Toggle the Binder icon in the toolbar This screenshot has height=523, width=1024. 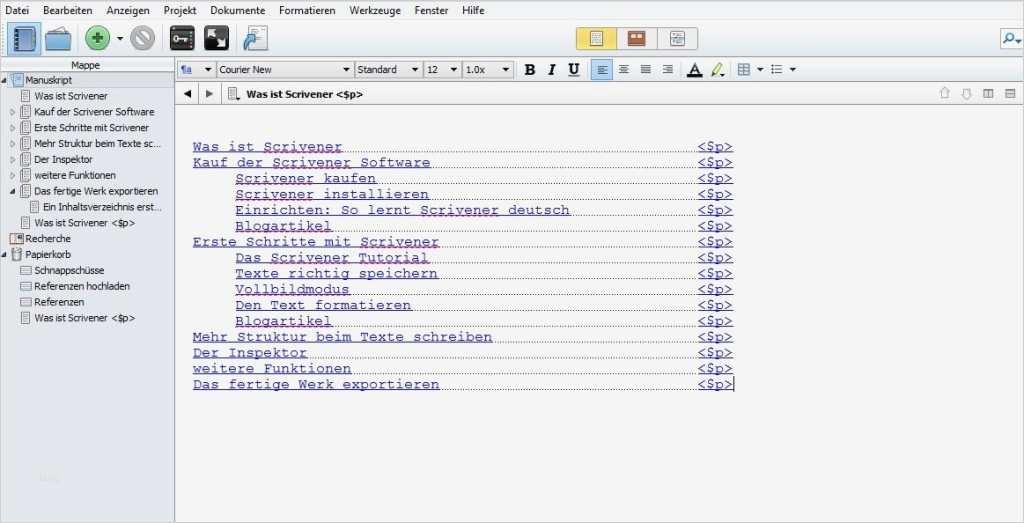(x=24, y=39)
